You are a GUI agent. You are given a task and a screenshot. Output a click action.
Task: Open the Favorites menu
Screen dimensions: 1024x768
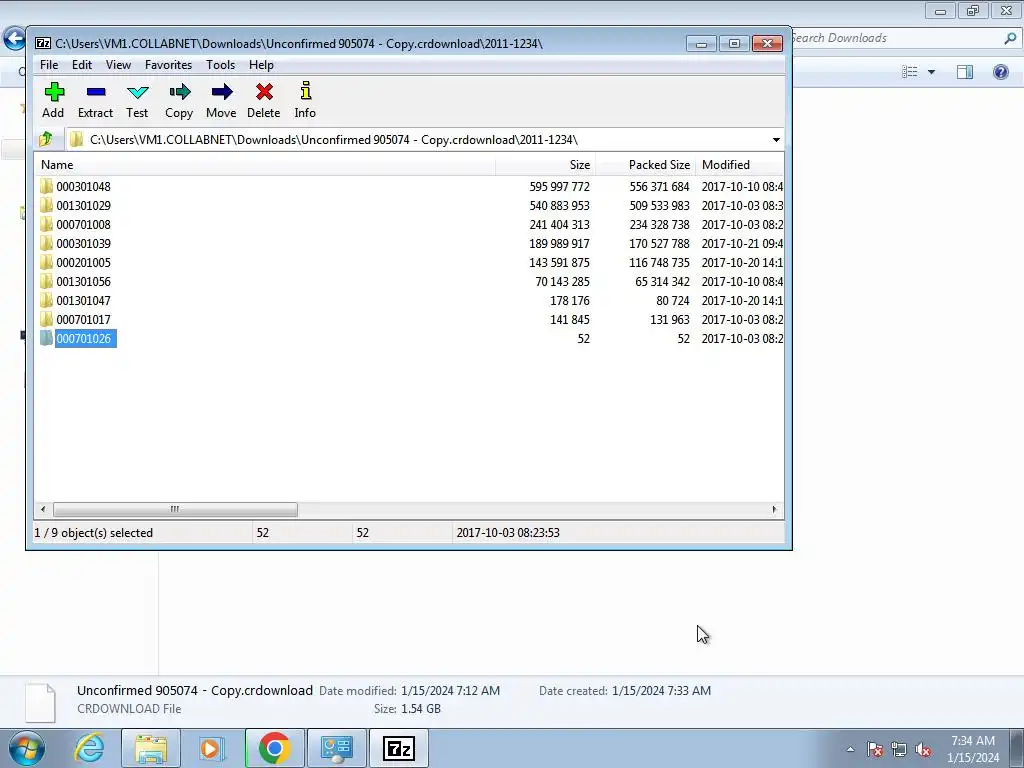point(168,65)
